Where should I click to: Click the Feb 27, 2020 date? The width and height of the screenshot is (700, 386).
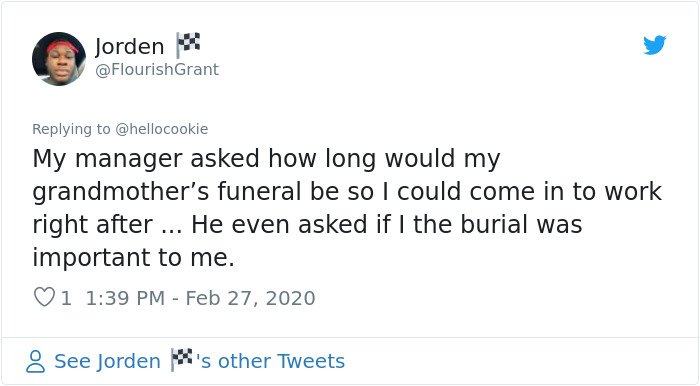[250, 298]
